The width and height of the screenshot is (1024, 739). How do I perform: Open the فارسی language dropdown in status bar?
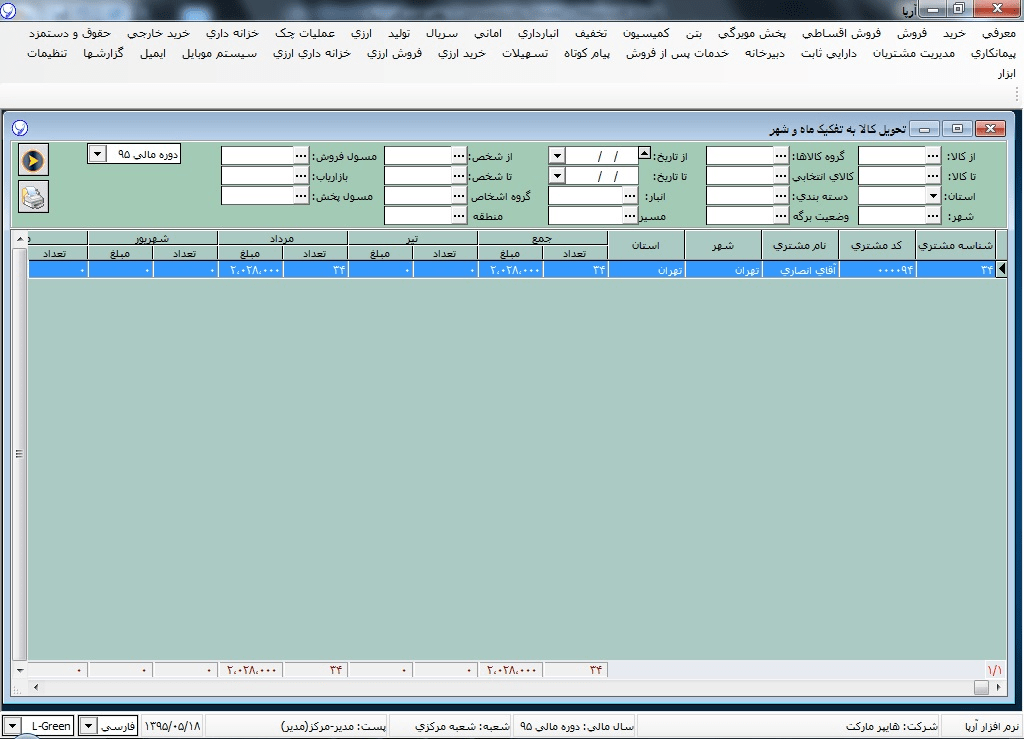coord(88,726)
